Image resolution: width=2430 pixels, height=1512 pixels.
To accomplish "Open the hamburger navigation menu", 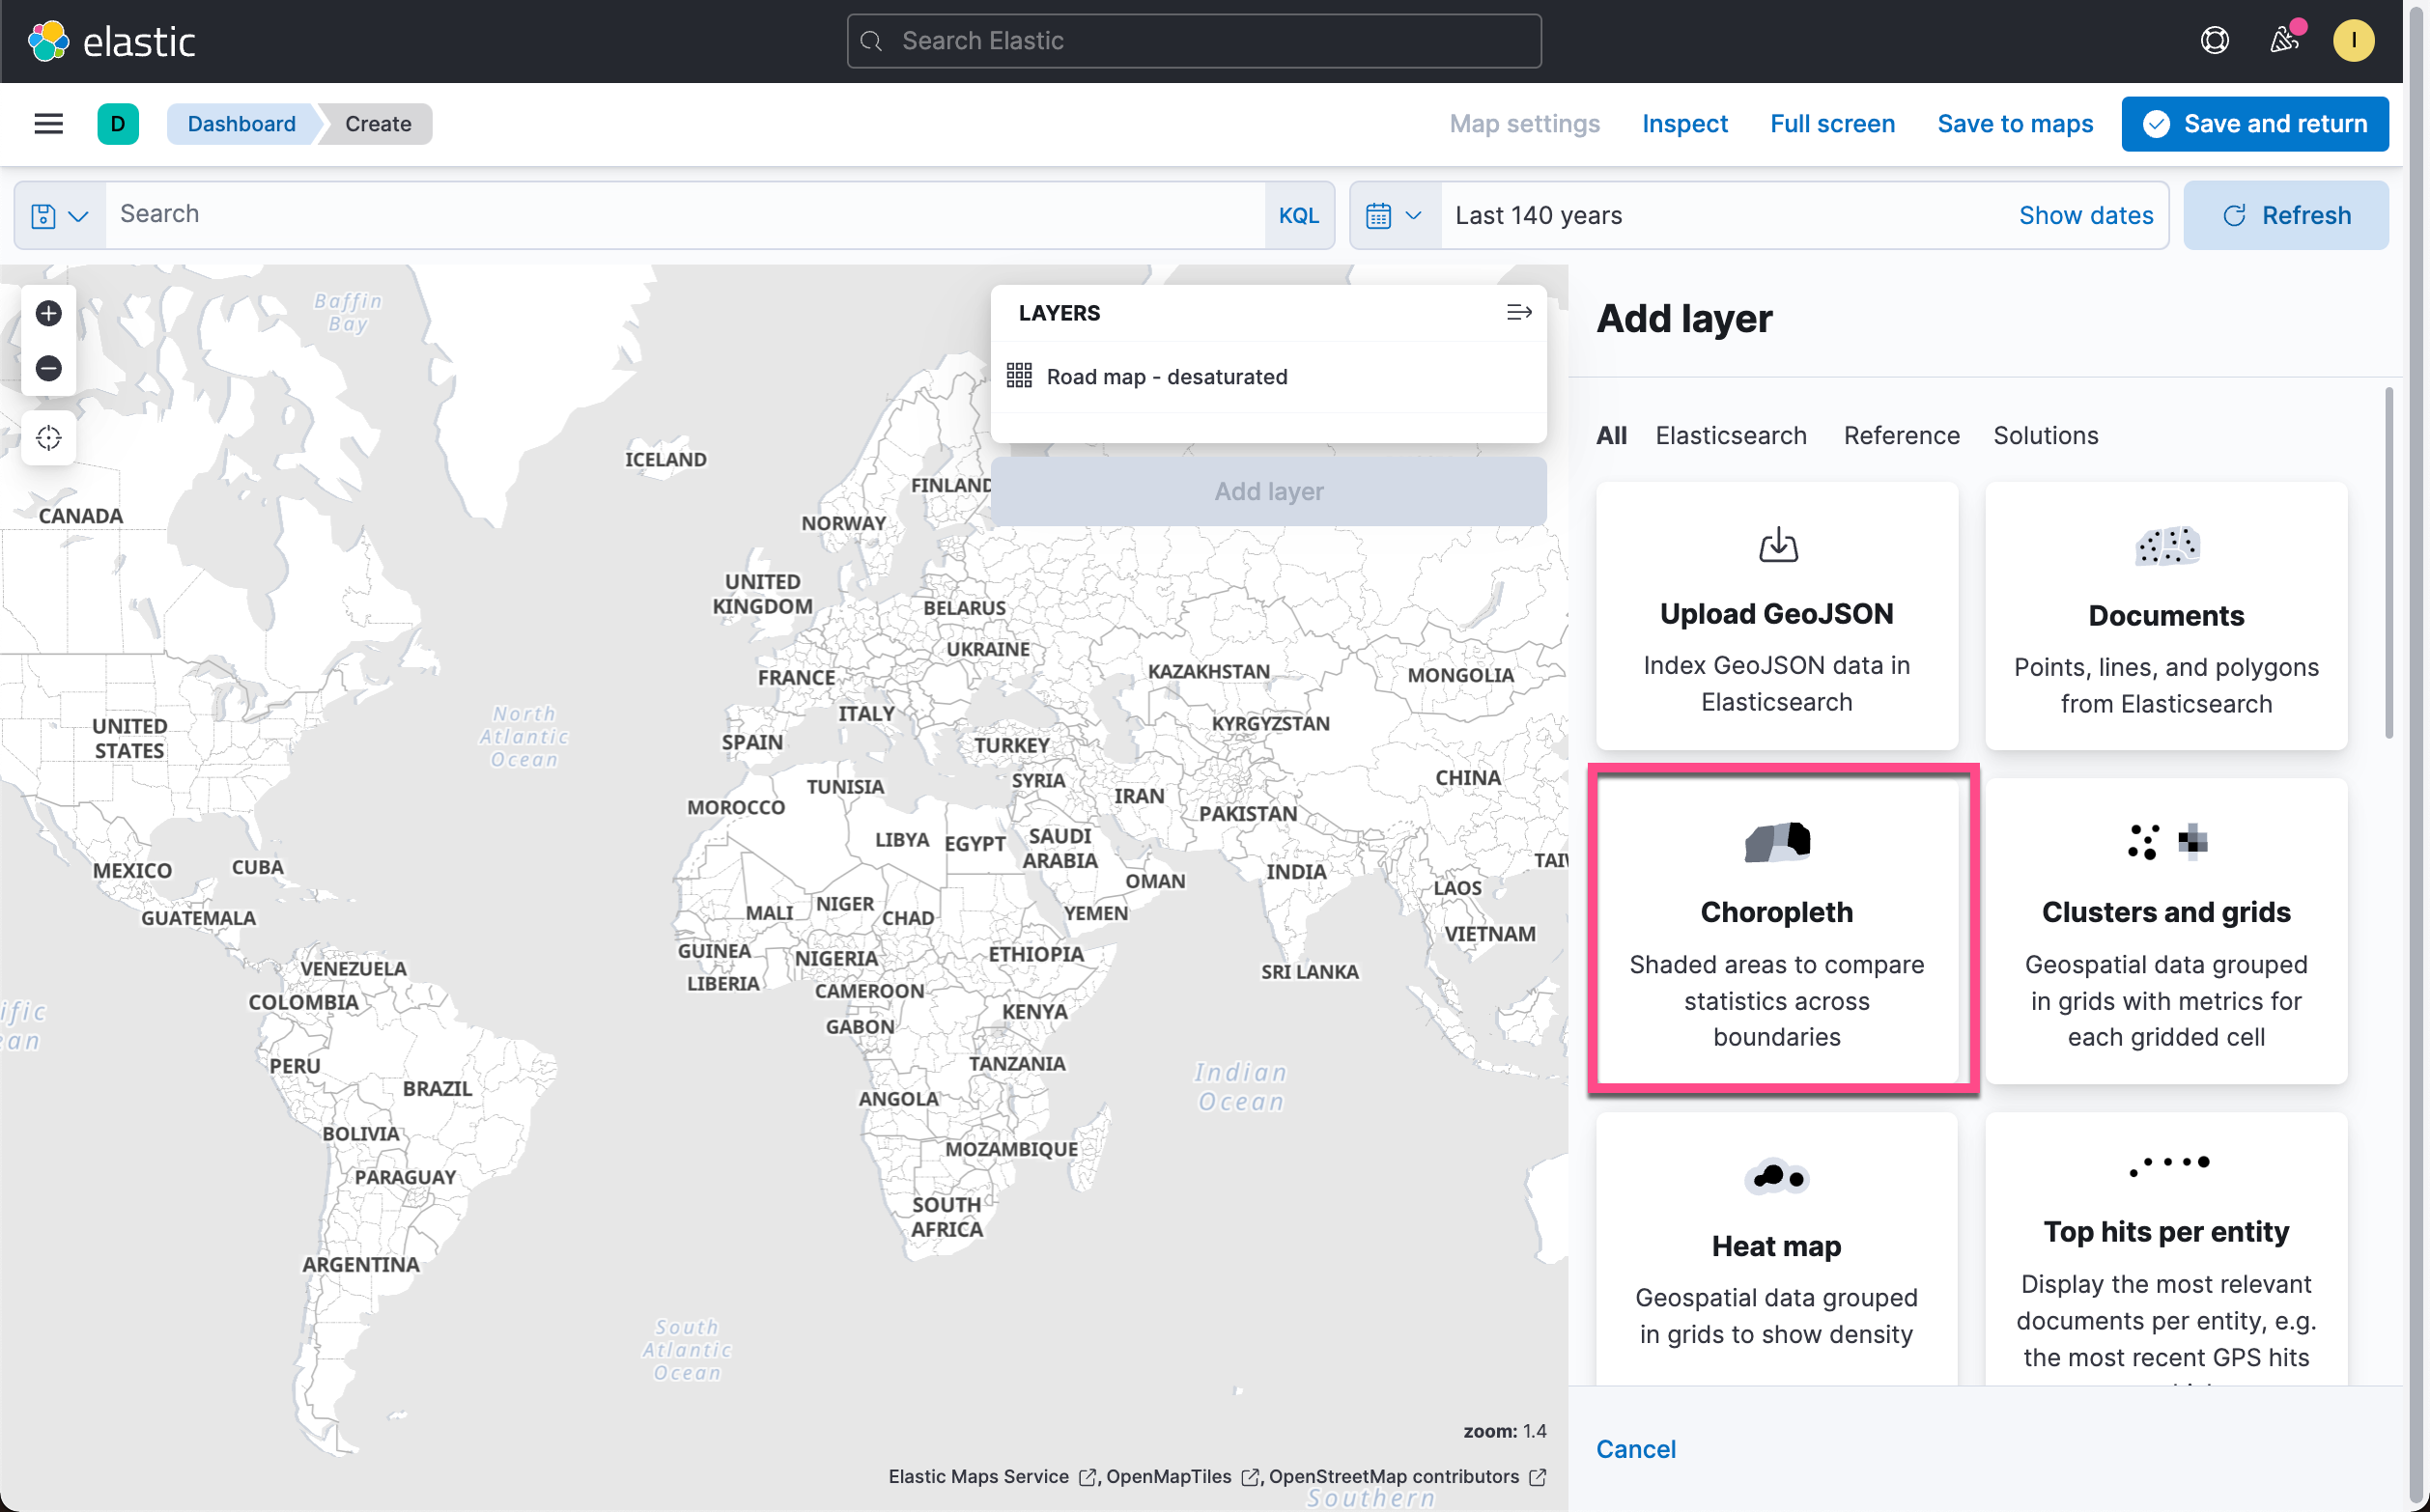I will point(48,124).
